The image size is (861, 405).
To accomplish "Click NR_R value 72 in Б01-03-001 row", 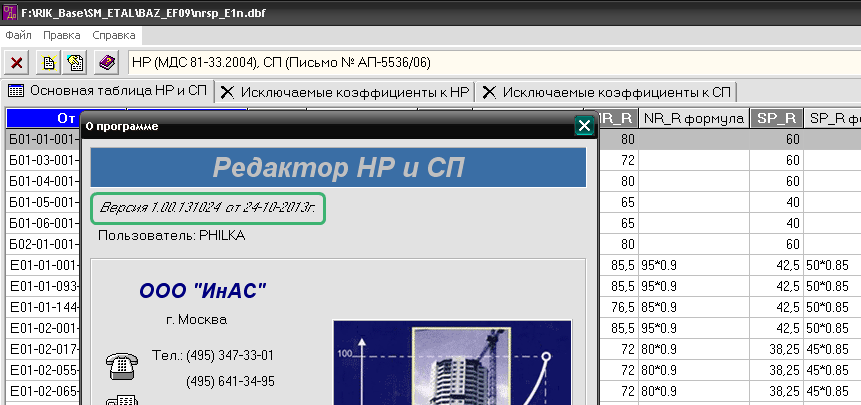I will (628, 160).
